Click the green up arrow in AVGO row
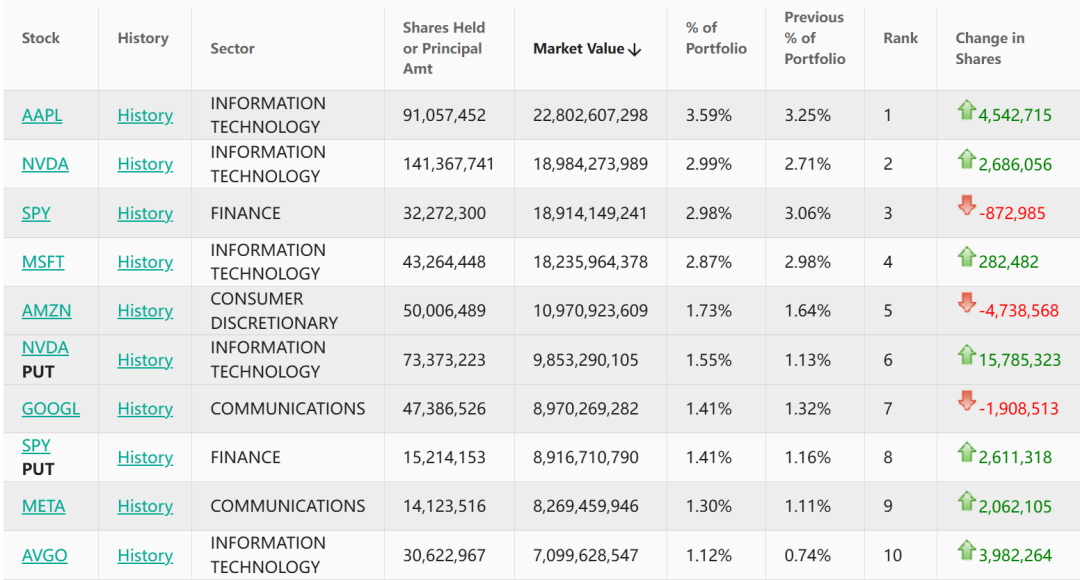The width and height of the screenshot is (1080, 580). pyautogui.click(x=966, y=551)
